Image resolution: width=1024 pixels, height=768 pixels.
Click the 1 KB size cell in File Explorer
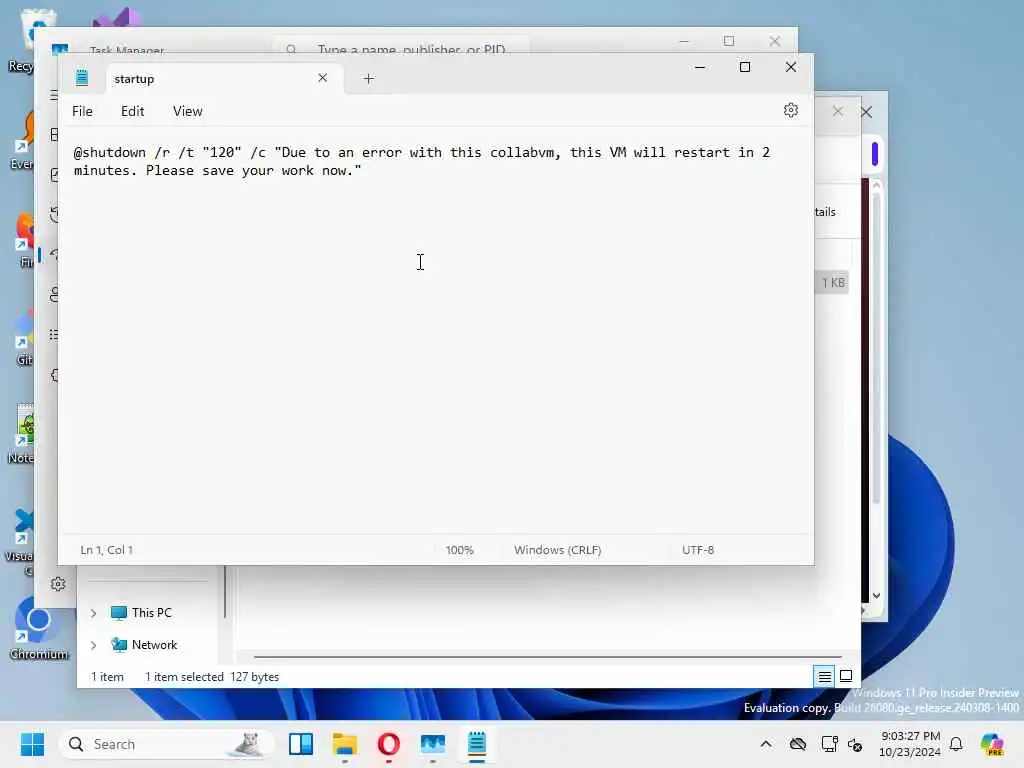pos(833,282)
